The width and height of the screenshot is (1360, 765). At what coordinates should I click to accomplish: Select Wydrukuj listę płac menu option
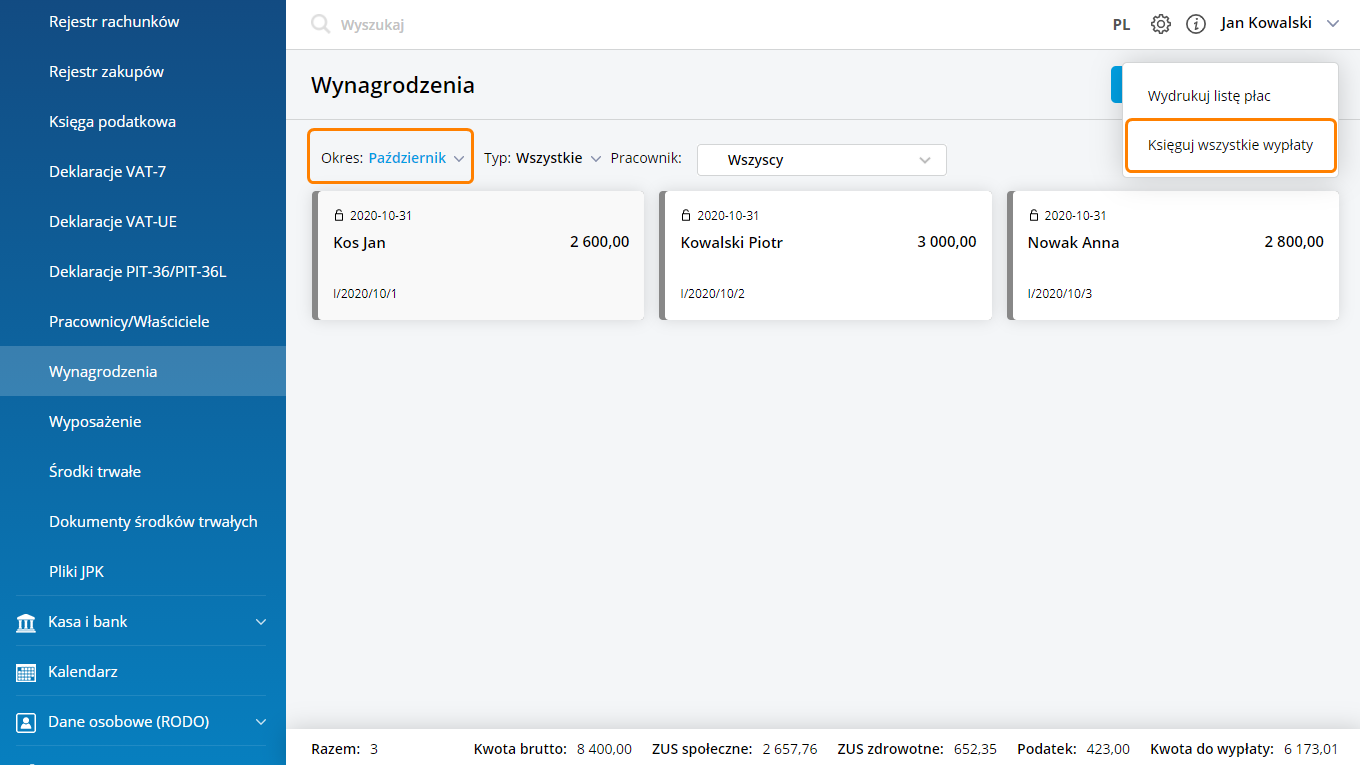pos(1209,96)
